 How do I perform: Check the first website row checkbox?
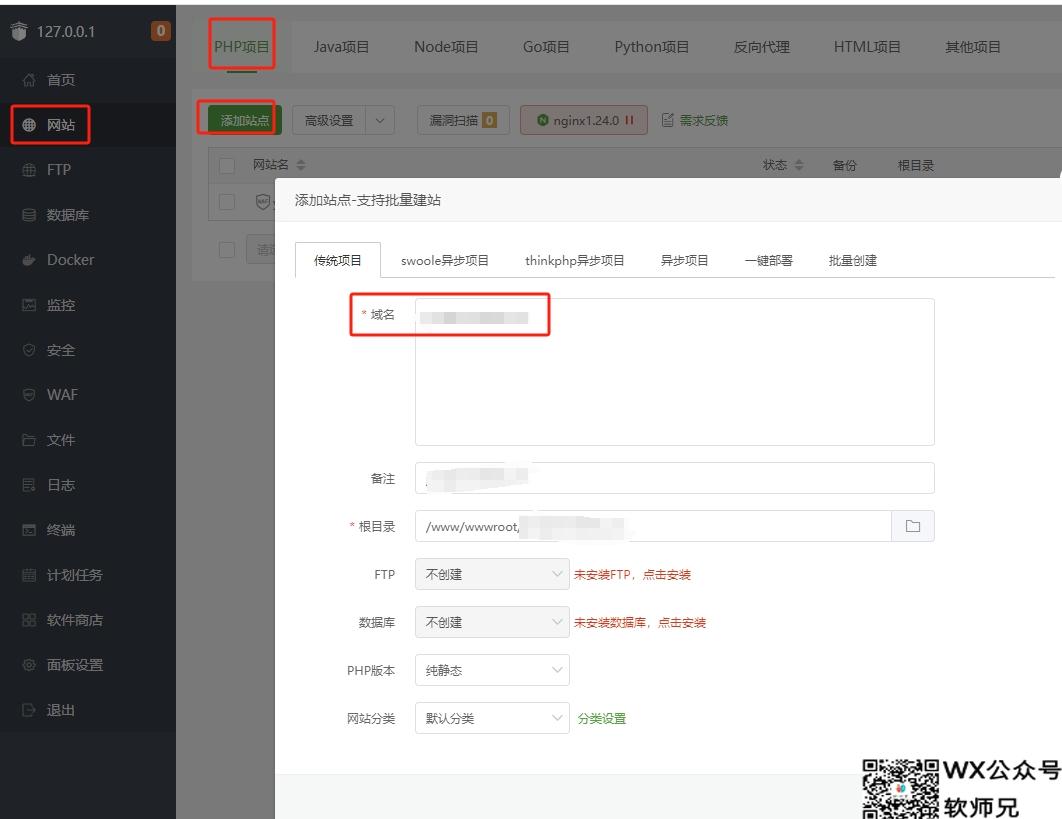tap(227, 201)
